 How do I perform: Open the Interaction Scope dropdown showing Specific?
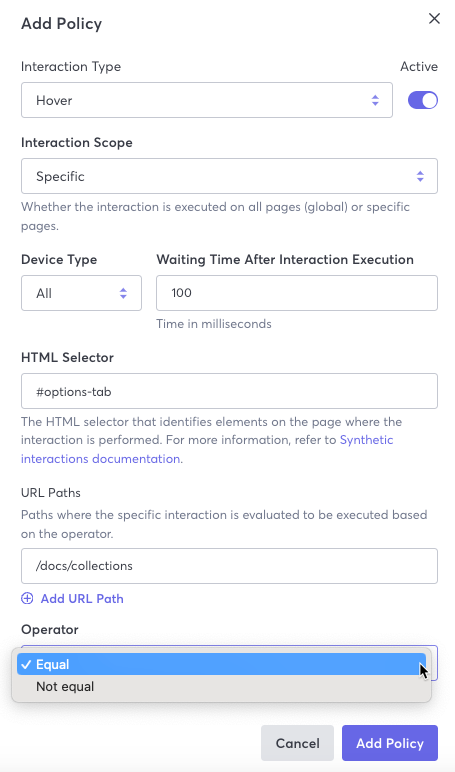tap(229, 176)
